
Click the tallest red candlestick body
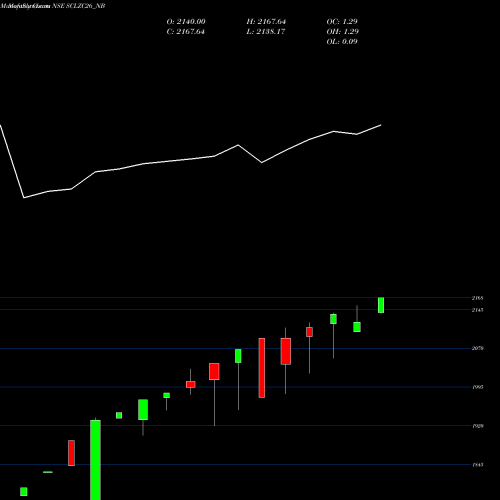262,368
